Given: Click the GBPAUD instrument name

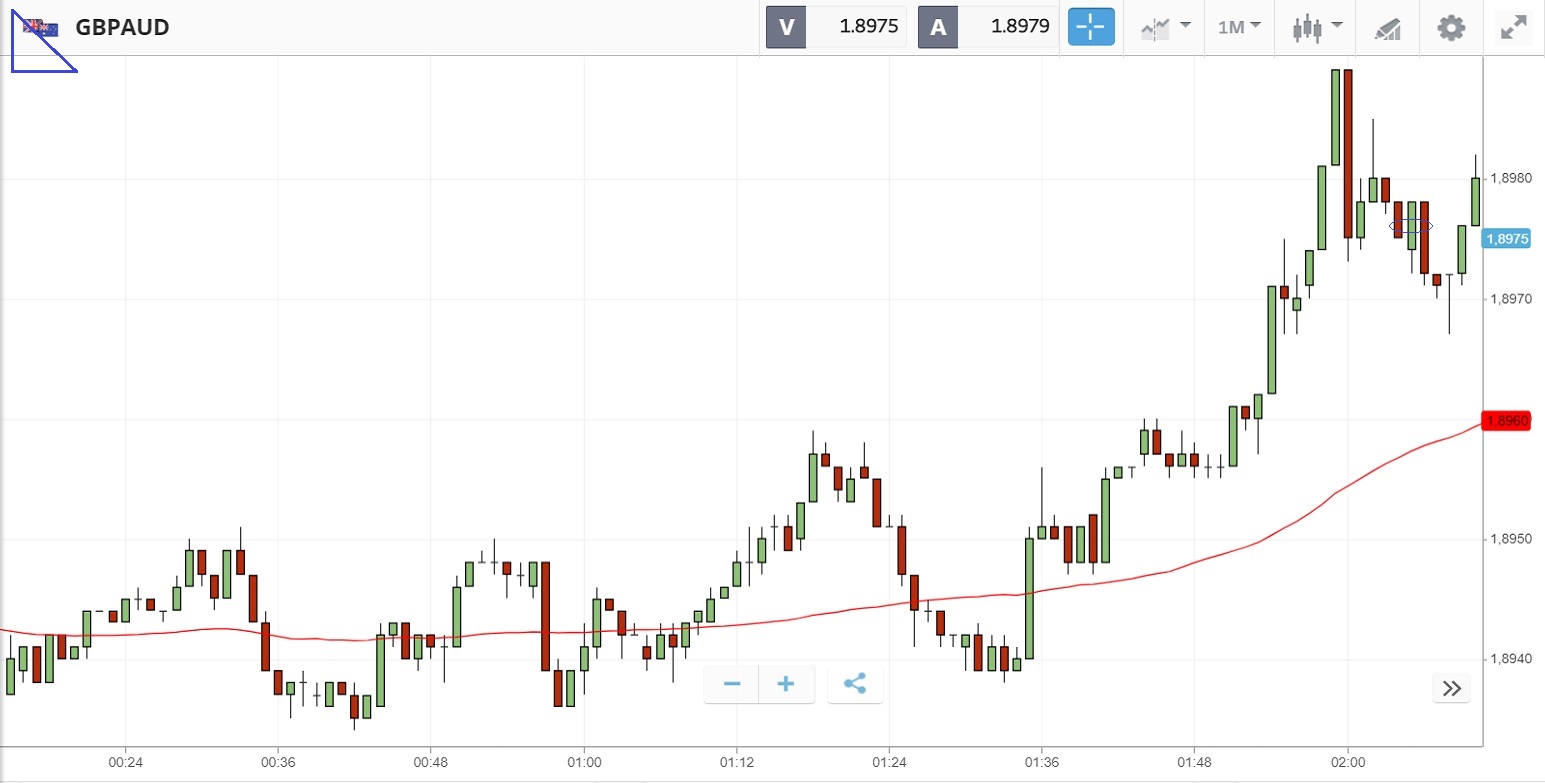Looking at the screenshot, I should 122,28.
